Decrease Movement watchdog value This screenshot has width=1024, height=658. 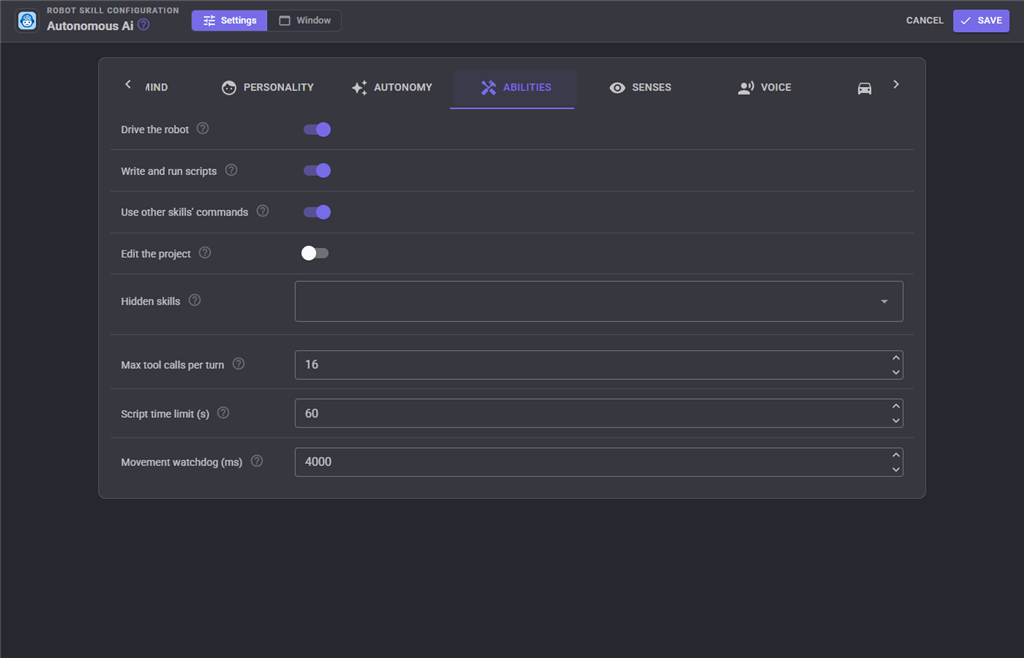click(x=896, y=469)
